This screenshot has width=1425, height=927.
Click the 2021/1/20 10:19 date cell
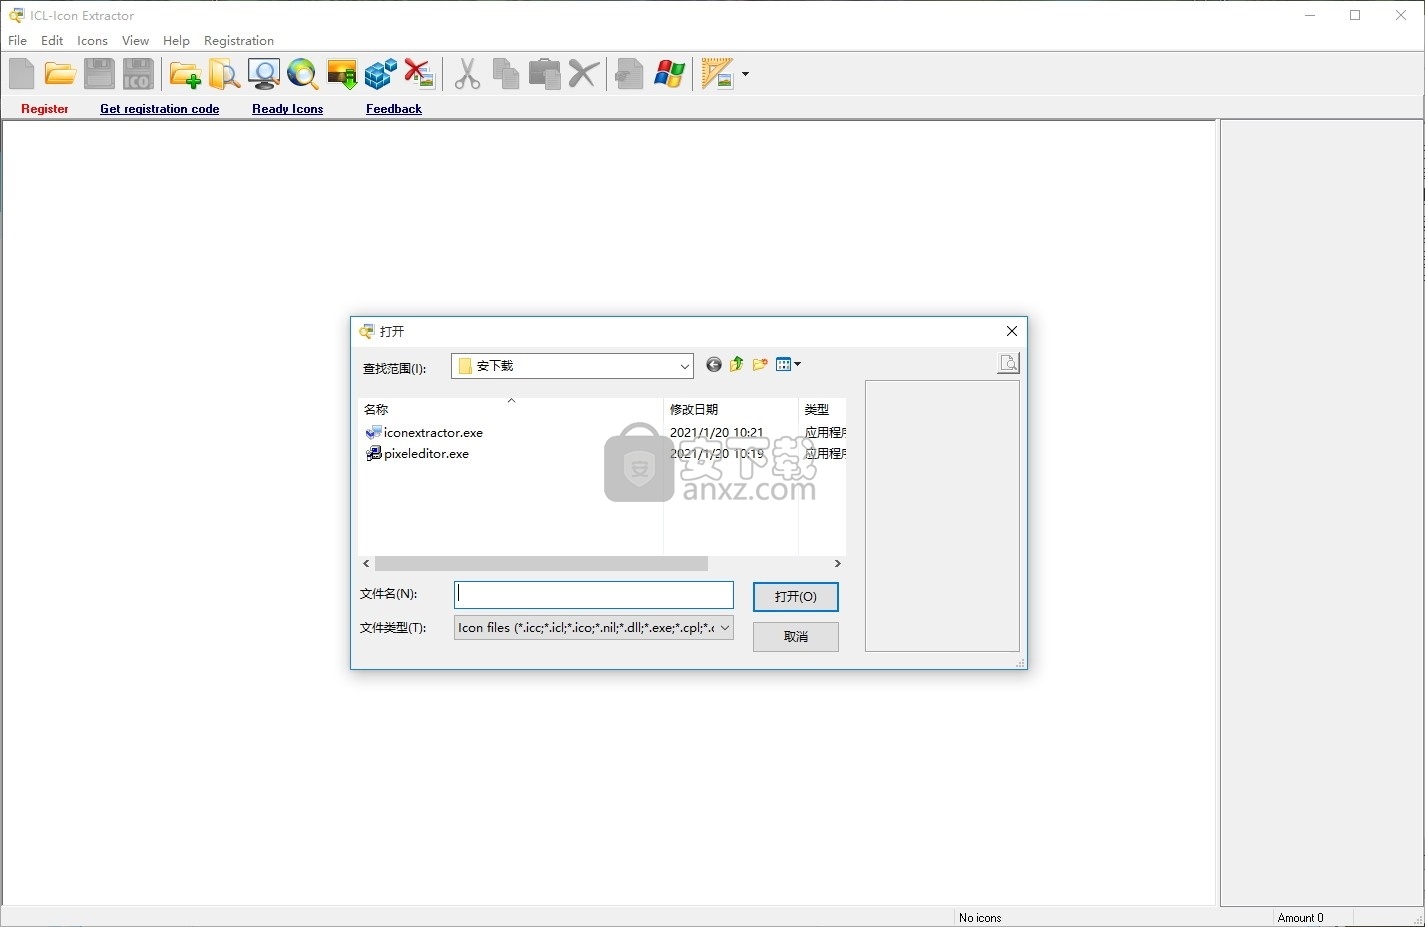(716, 453)
